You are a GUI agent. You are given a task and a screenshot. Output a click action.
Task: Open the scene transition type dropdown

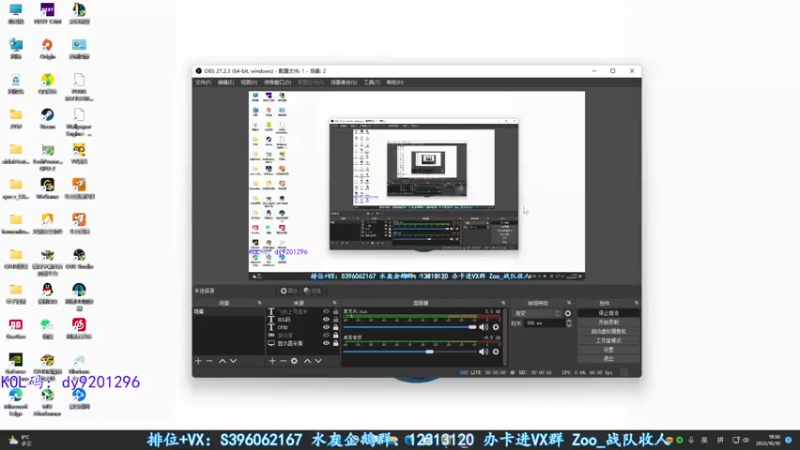coord(537,313)
